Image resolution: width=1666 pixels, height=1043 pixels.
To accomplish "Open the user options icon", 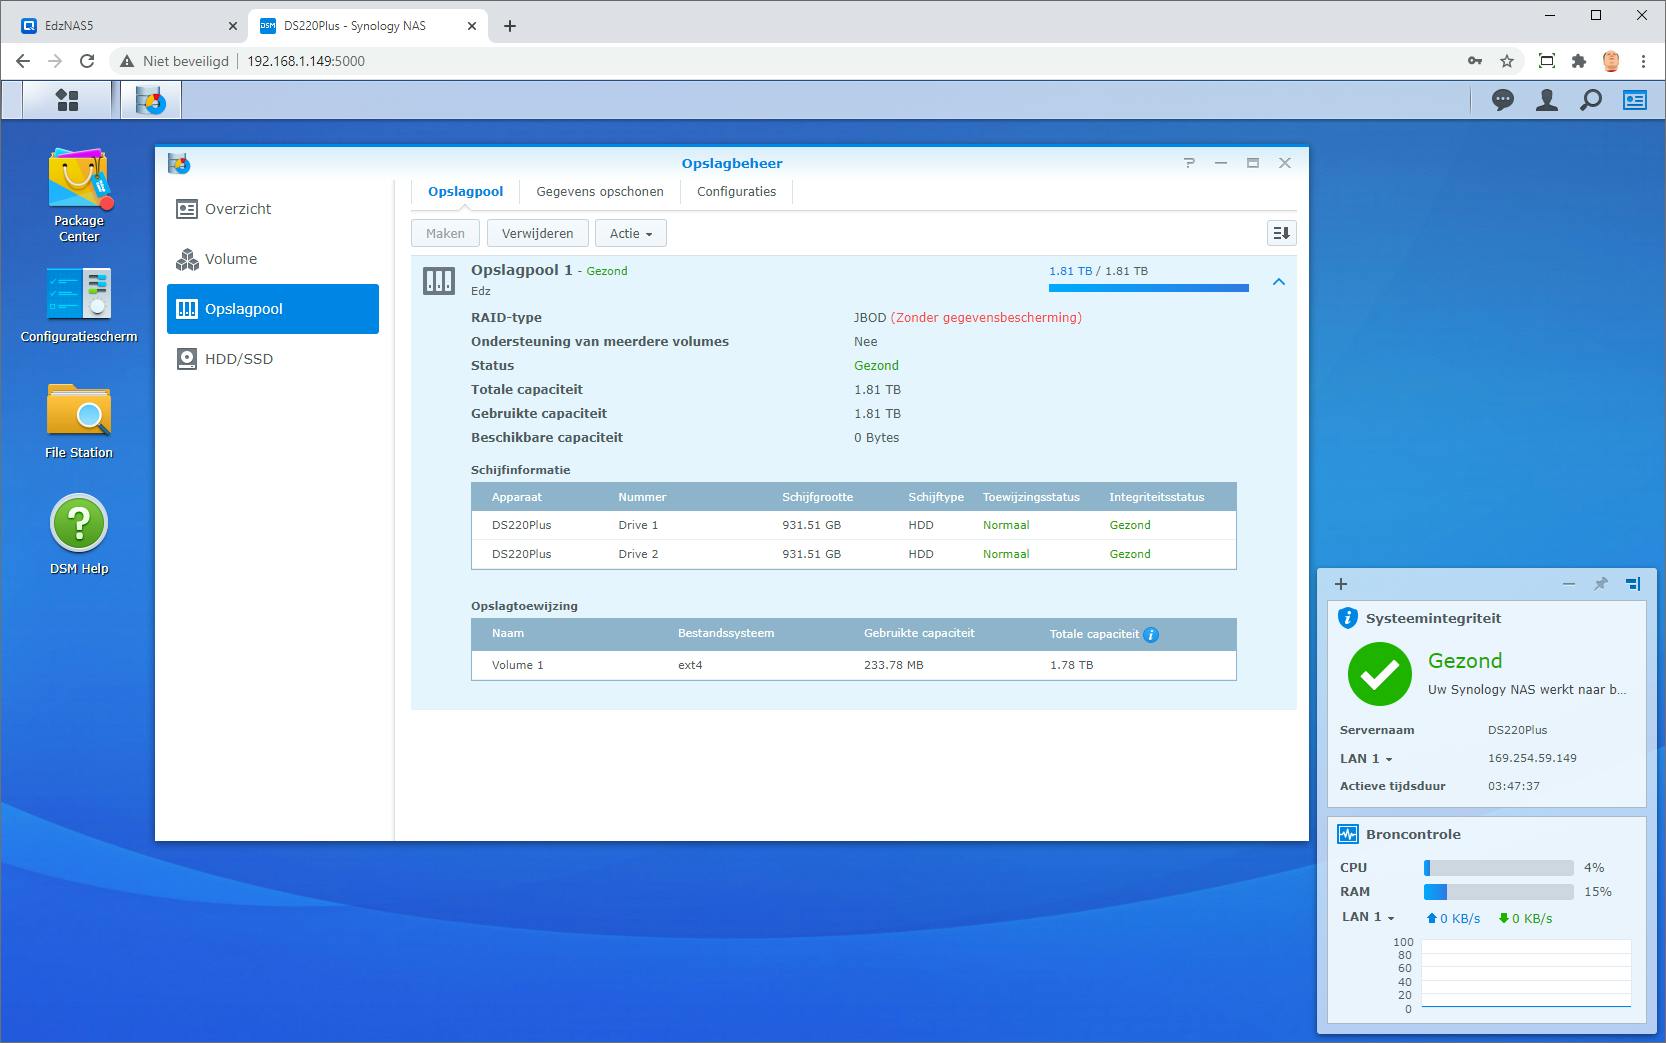I will click(1546, 100).
